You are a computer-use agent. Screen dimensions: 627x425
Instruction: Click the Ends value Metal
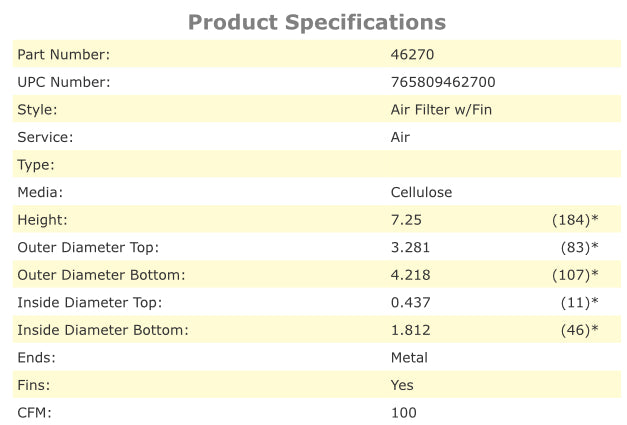click(x=408, y=357)
